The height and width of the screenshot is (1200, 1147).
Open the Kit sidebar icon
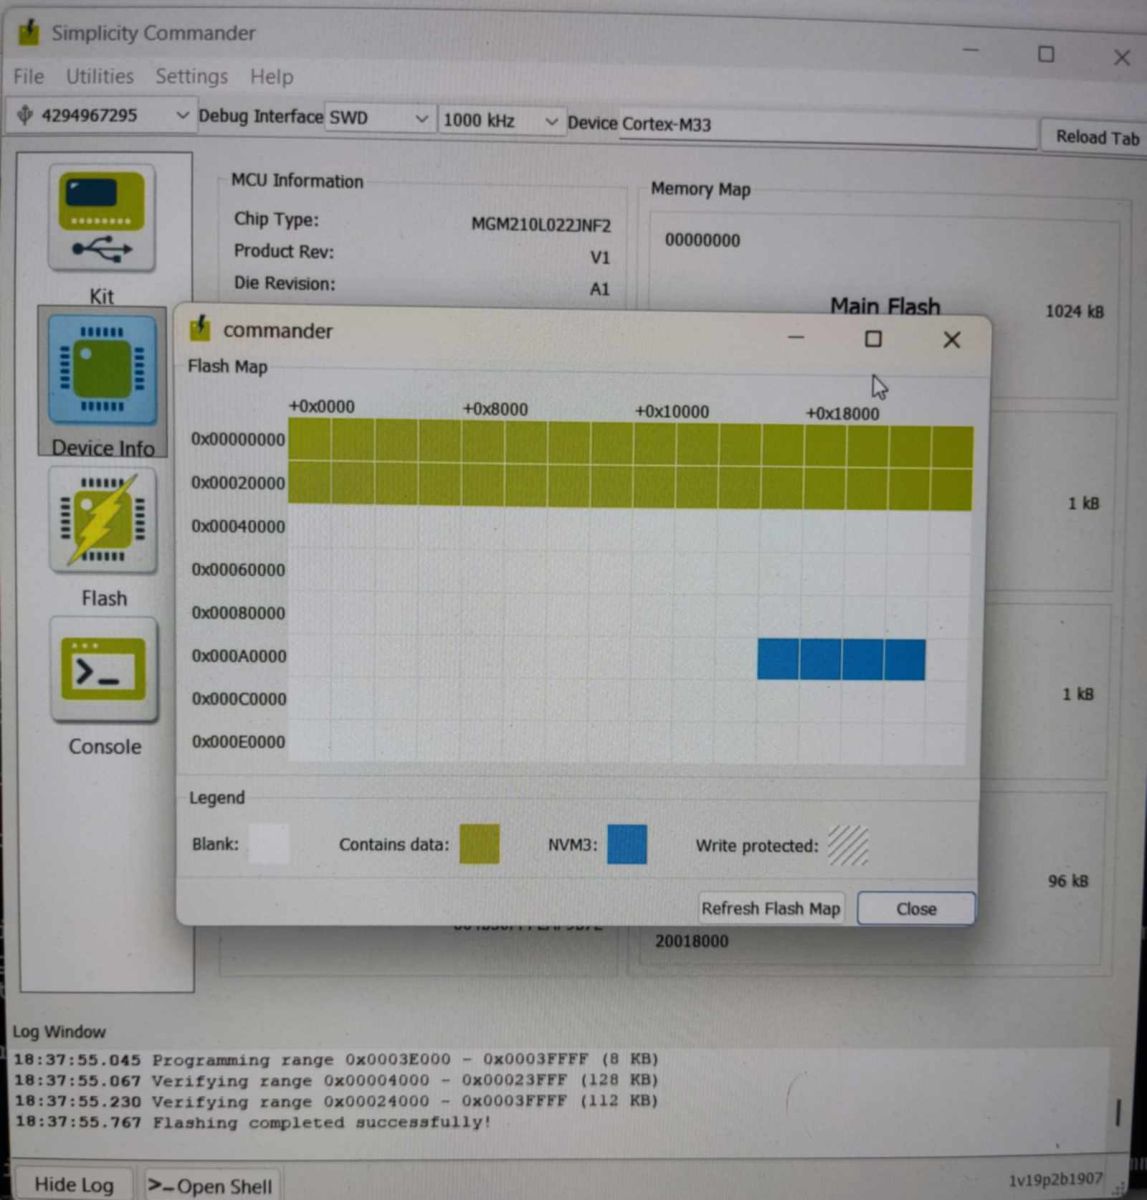pyautogui.click(x=102, y=220)
